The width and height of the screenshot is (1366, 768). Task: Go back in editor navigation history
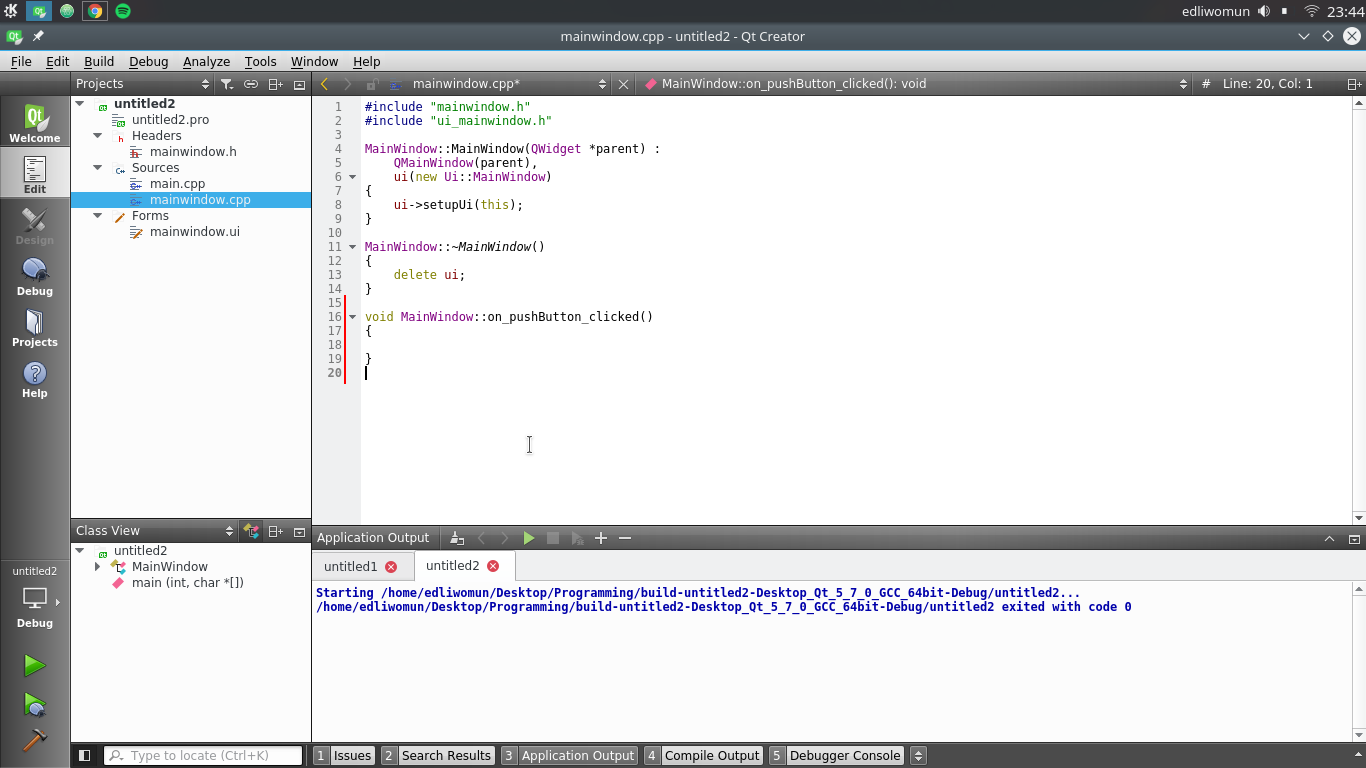pos(324,84)
